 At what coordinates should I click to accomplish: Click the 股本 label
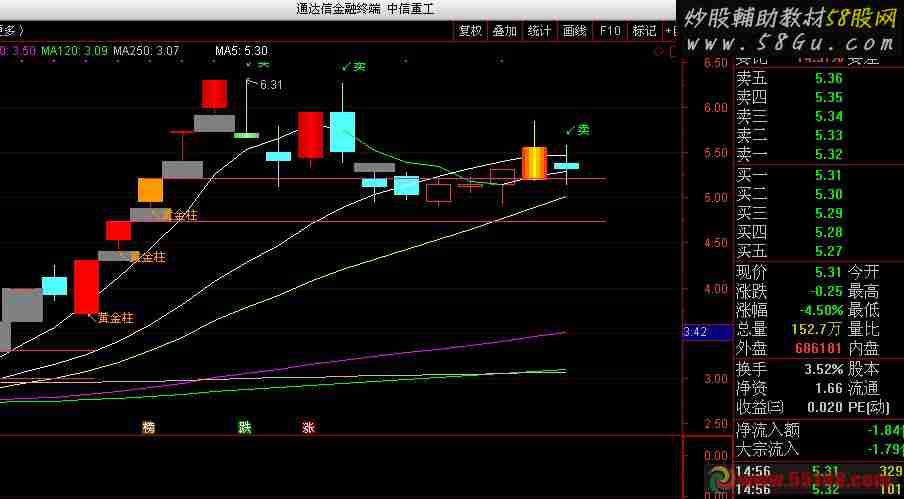coord(864,369)
